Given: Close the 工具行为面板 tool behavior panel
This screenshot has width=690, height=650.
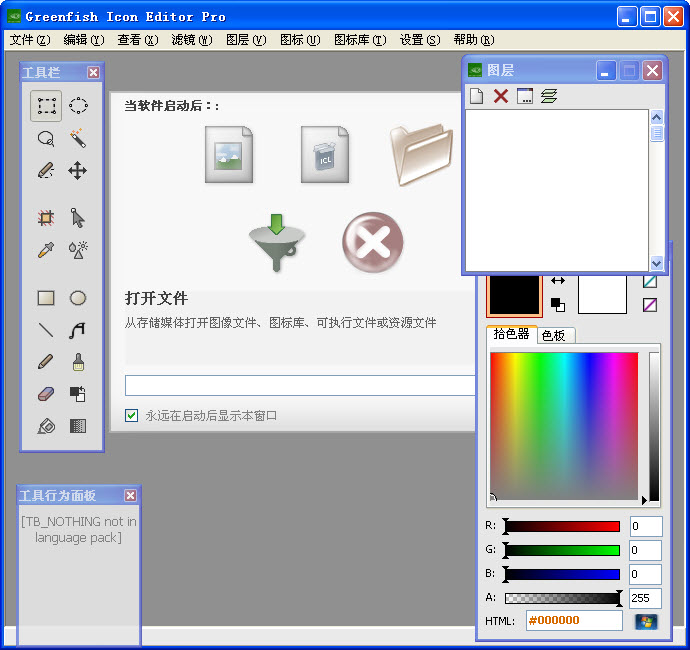Looking at the screenshot, I should tap(130, 496).
